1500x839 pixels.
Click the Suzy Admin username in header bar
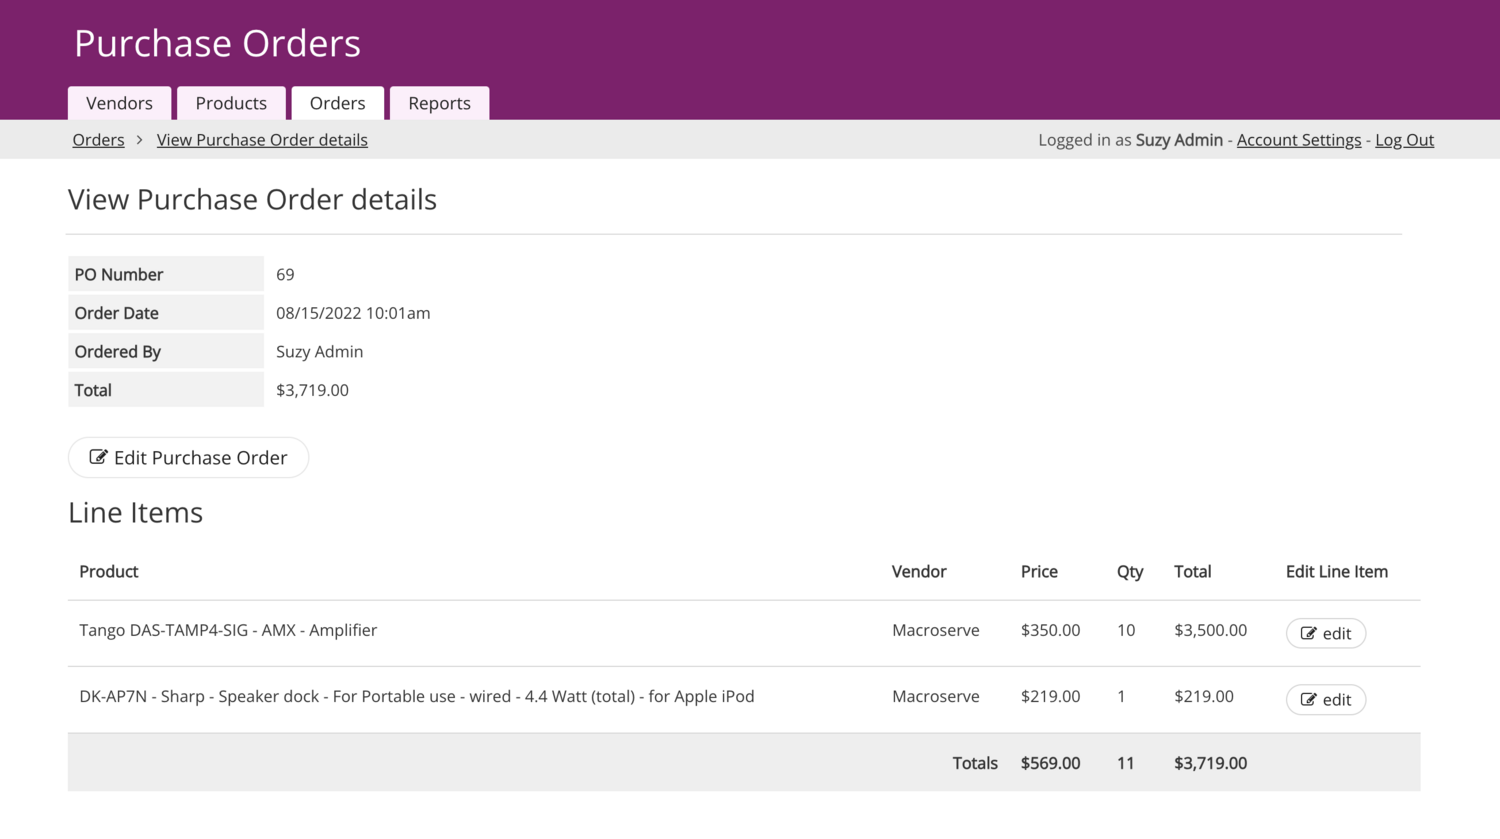click(1178, 140)
